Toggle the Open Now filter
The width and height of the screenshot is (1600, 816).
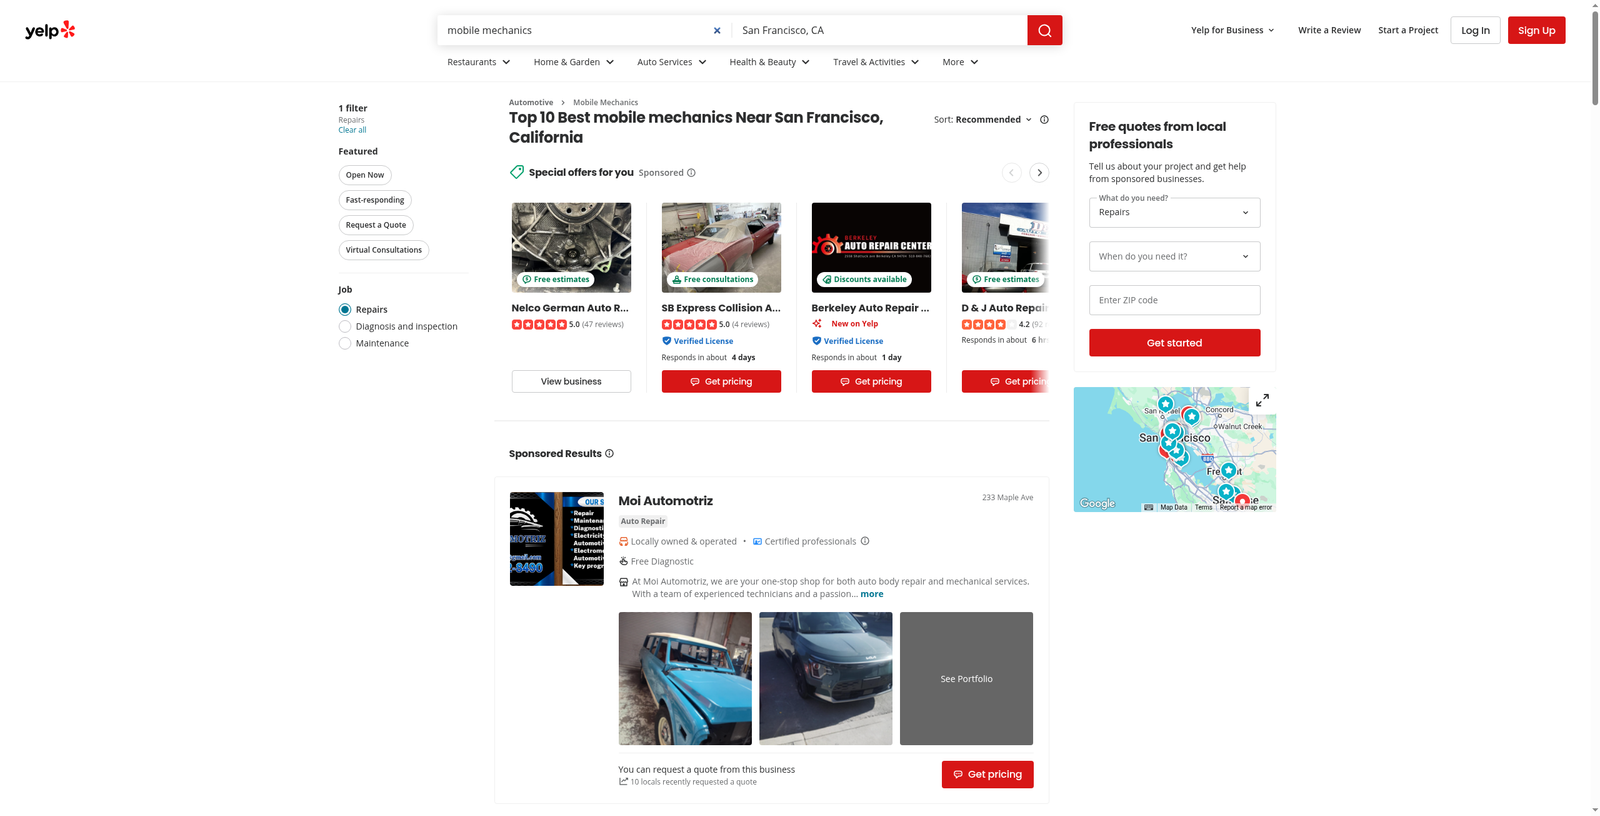pos(365,175)
